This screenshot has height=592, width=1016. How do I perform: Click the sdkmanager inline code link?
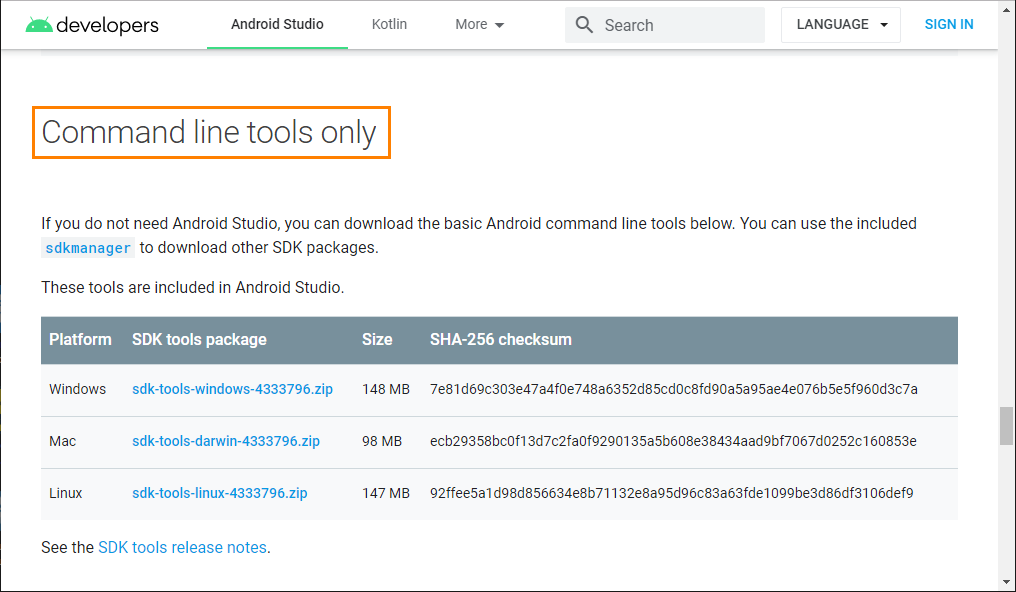point(87,247)
